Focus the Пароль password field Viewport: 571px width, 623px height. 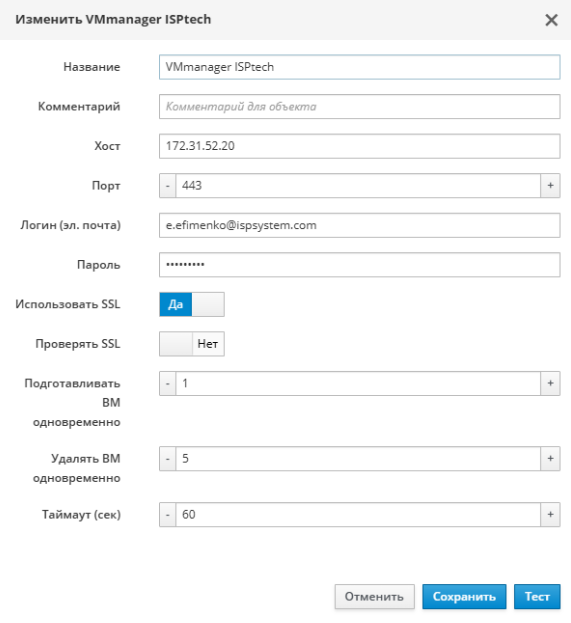(360, 265)
